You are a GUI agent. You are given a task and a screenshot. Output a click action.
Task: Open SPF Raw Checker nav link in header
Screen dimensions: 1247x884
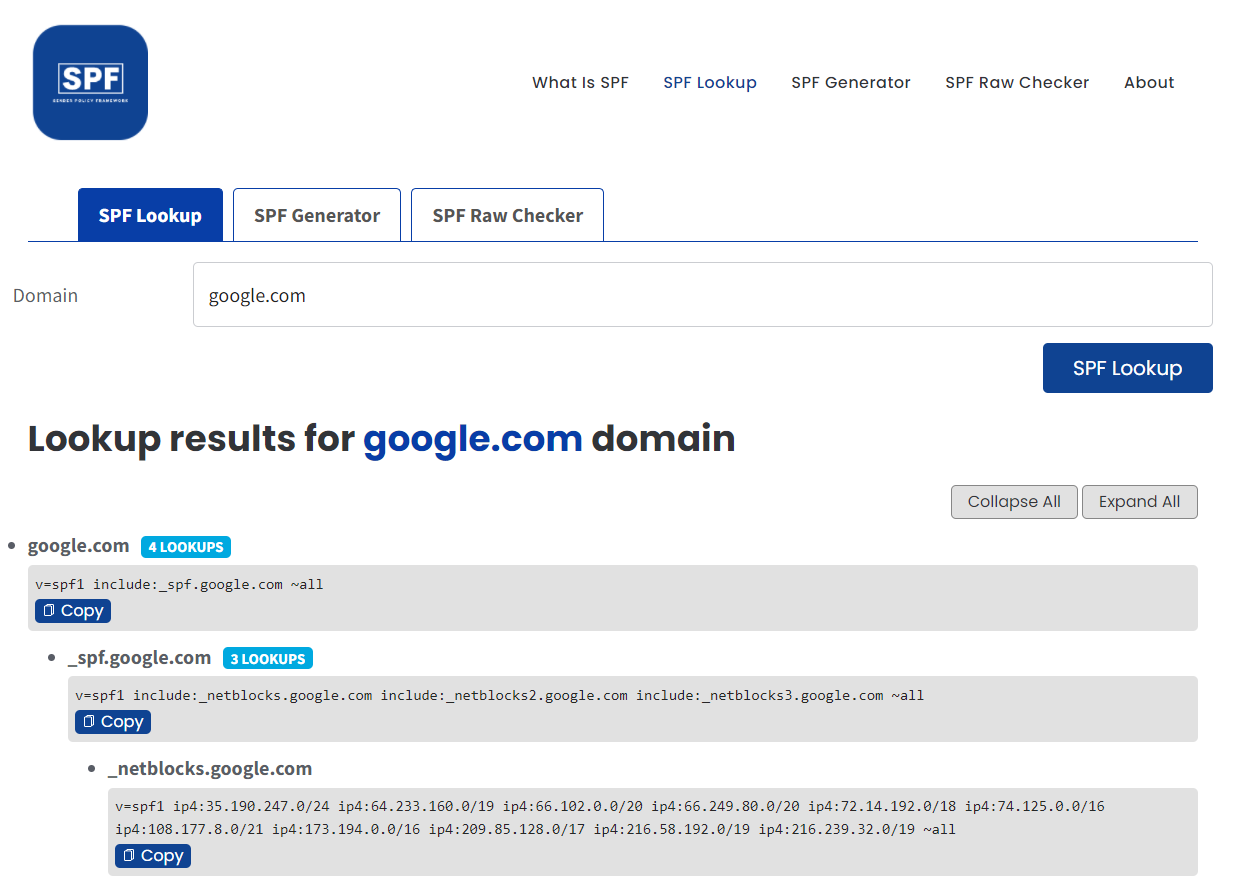1017,83
